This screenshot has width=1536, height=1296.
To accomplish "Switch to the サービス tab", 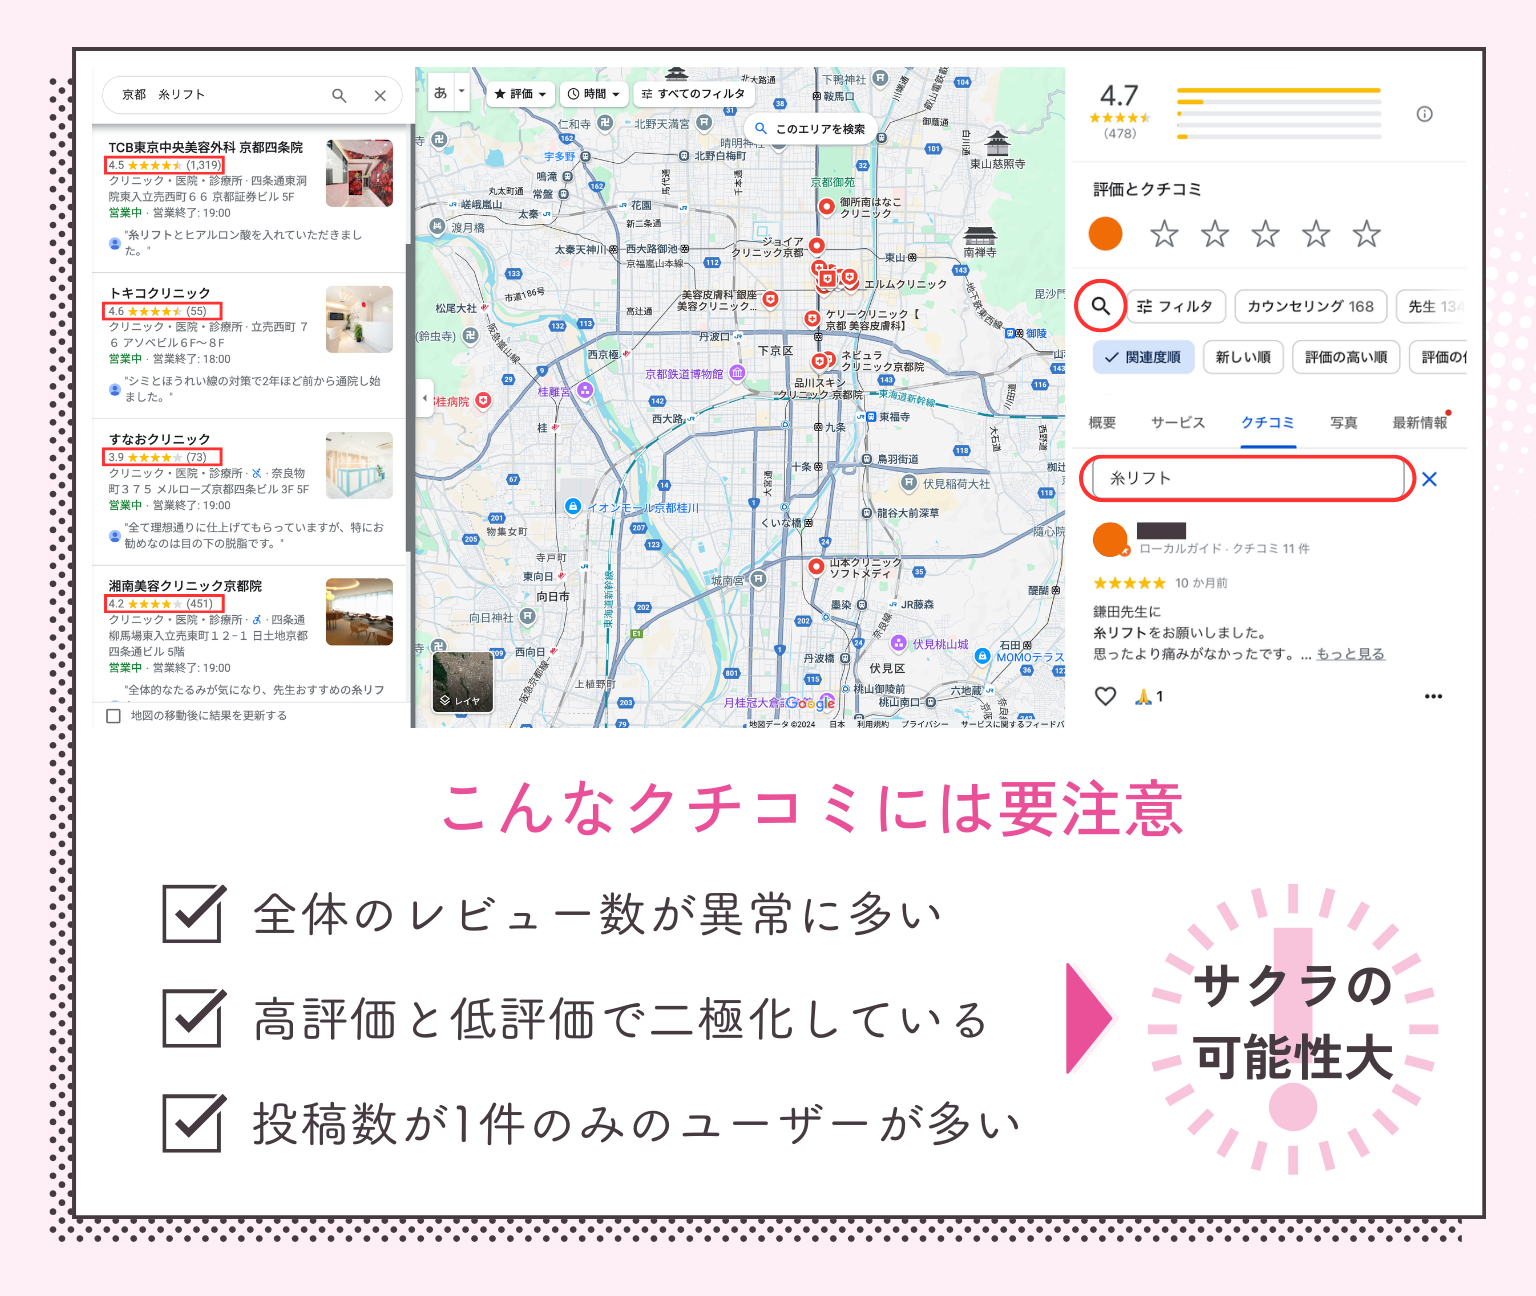I will point(1178,423).
